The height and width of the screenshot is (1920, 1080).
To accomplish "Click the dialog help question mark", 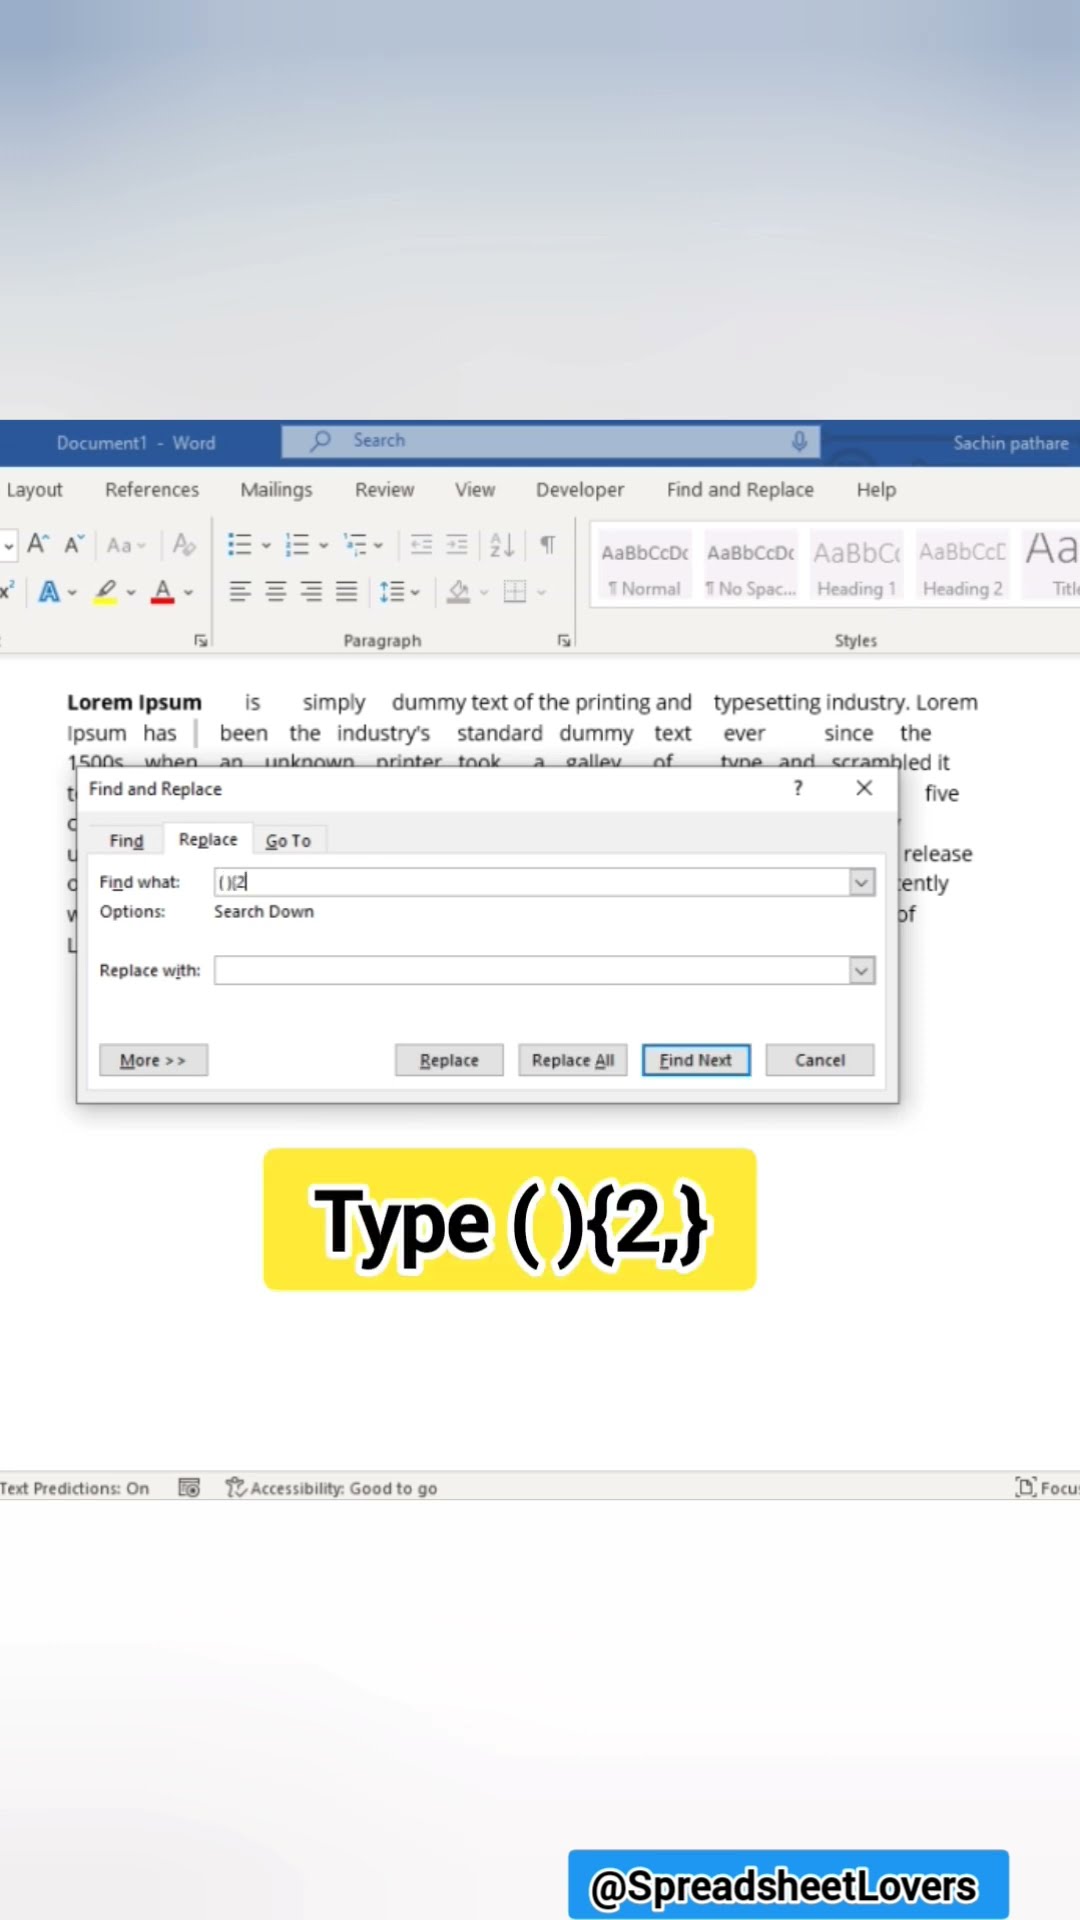I will pos(798,788).
